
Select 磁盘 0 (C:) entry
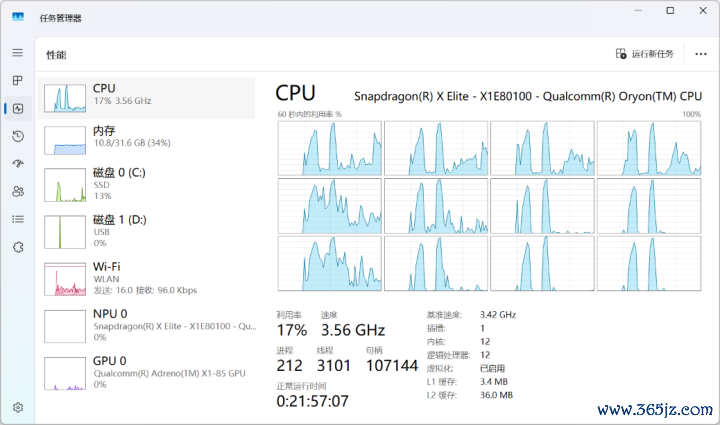coord(147,184)
